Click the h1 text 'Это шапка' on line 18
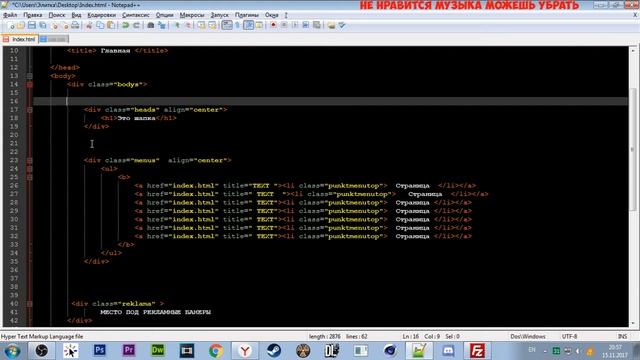Screen dimensions: 640x360 click(x=136, y=118)
